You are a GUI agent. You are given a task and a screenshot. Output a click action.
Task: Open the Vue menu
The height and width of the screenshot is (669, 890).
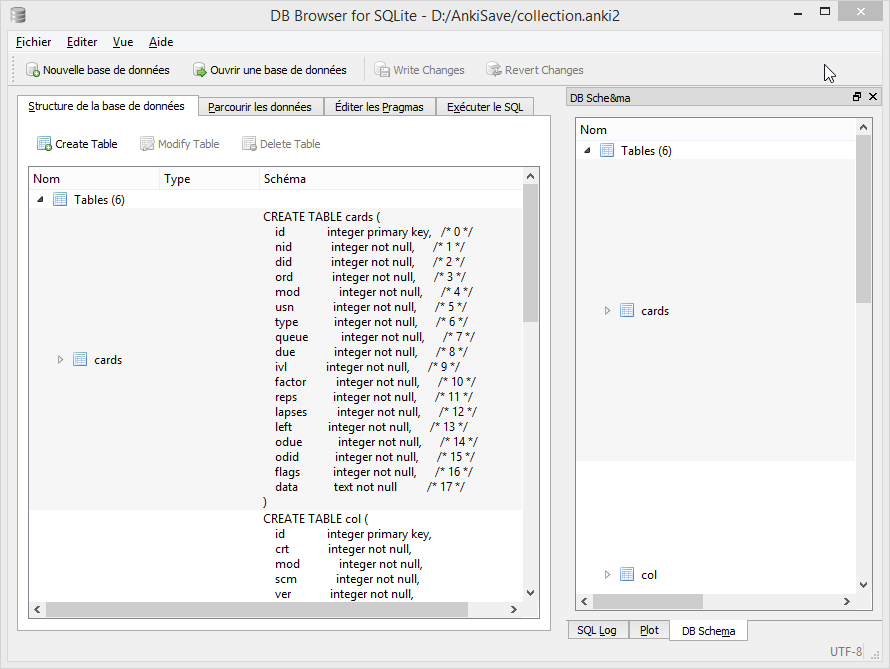click(122, 42)
